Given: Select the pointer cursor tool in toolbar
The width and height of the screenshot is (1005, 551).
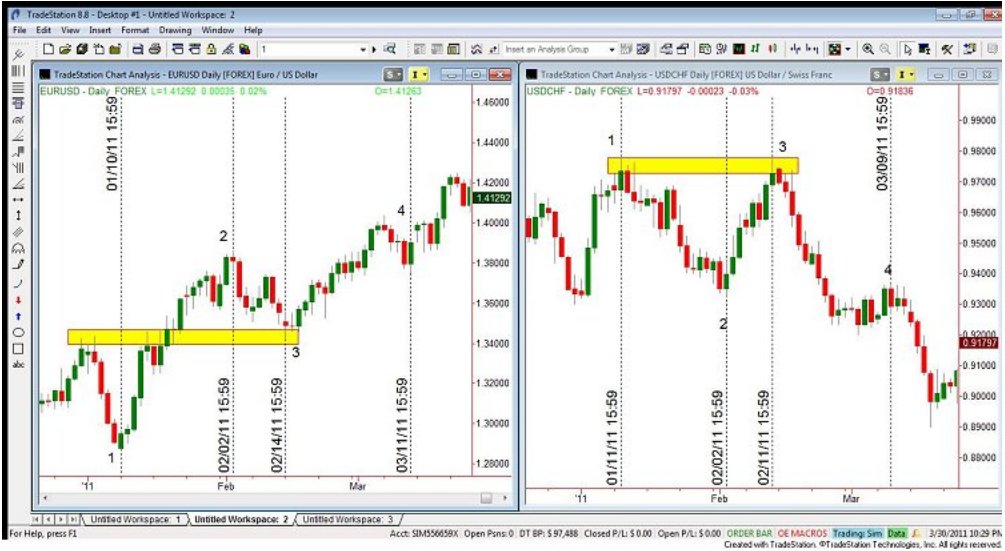Looking at the screenshot, I should coord(907,49).
